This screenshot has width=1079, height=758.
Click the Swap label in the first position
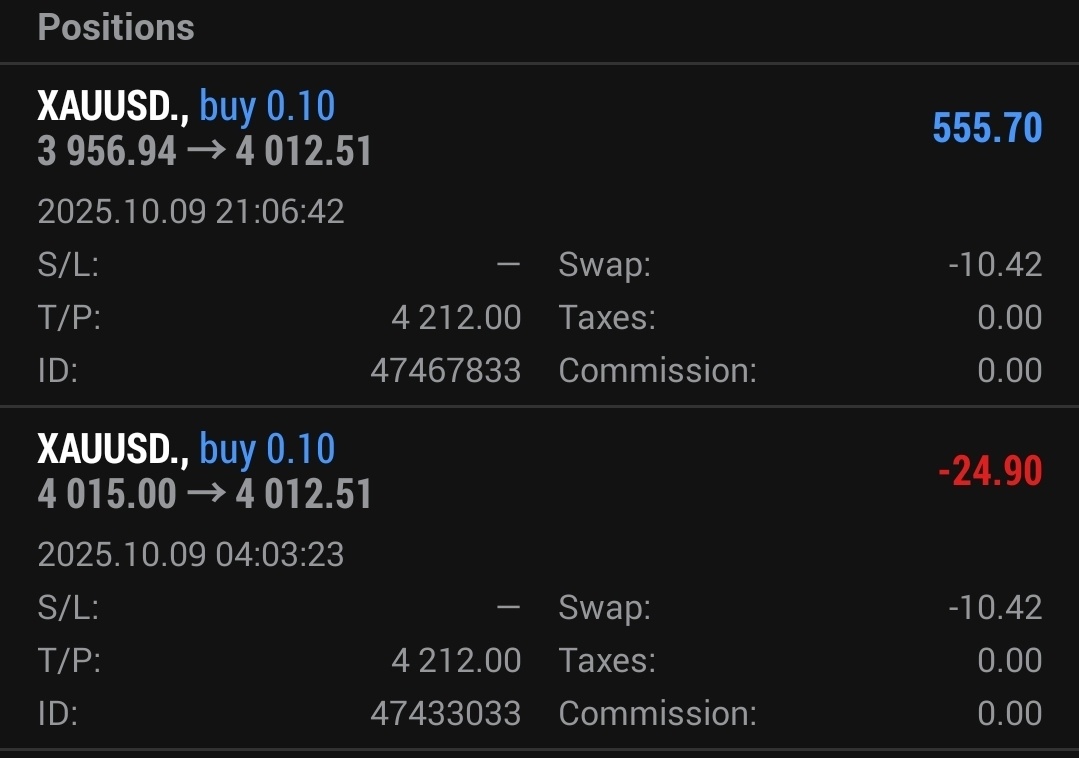[604, 265]
